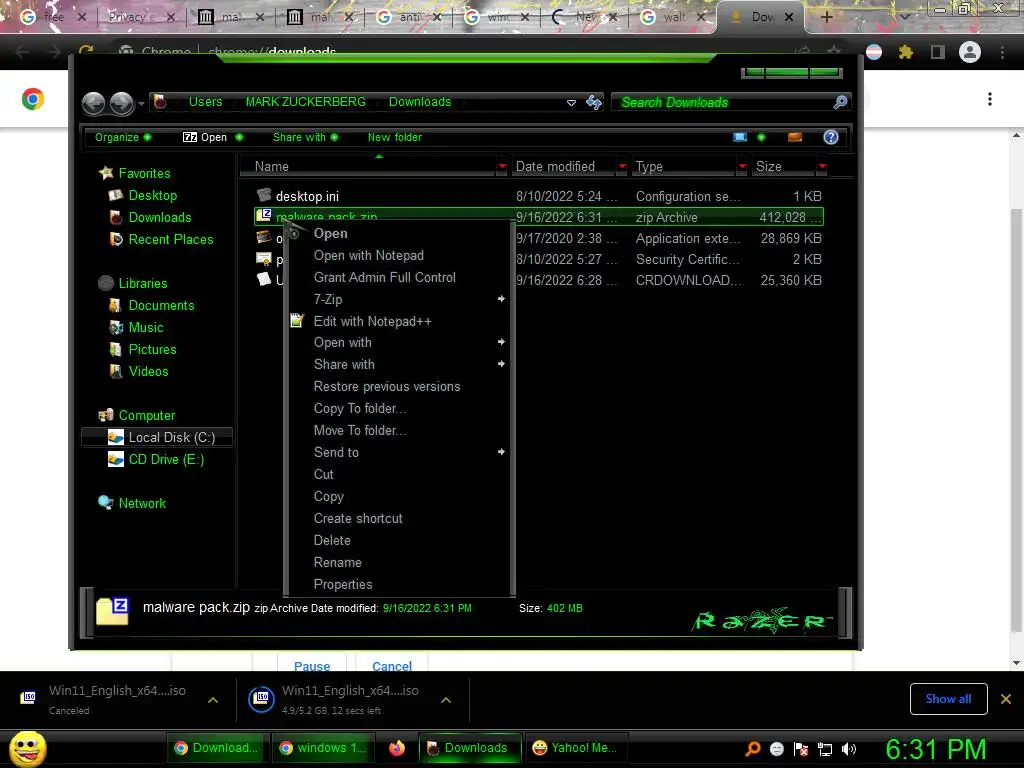The height and width of the screenshot is (768, 1024).
Task: Open the view options dropdown arrow
Action: 761,137
